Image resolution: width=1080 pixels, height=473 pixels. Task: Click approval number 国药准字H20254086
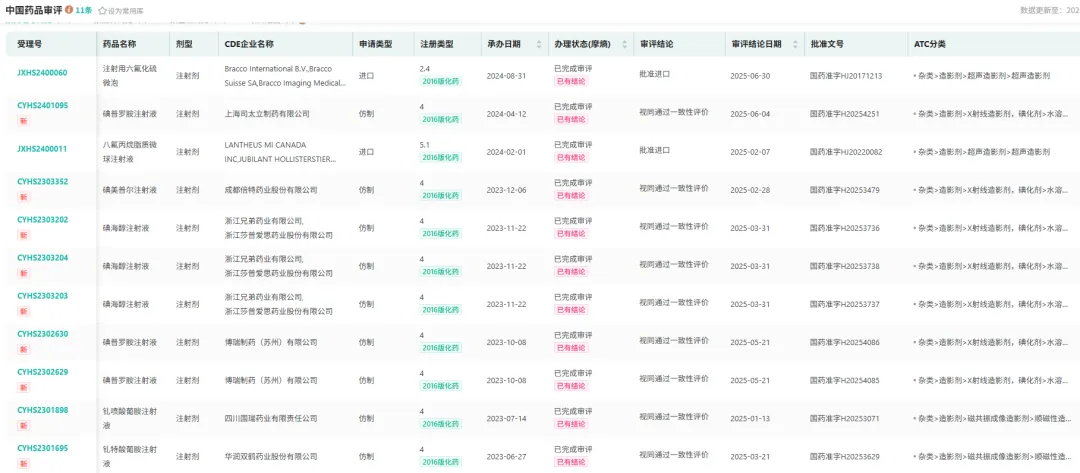point(844,341)
